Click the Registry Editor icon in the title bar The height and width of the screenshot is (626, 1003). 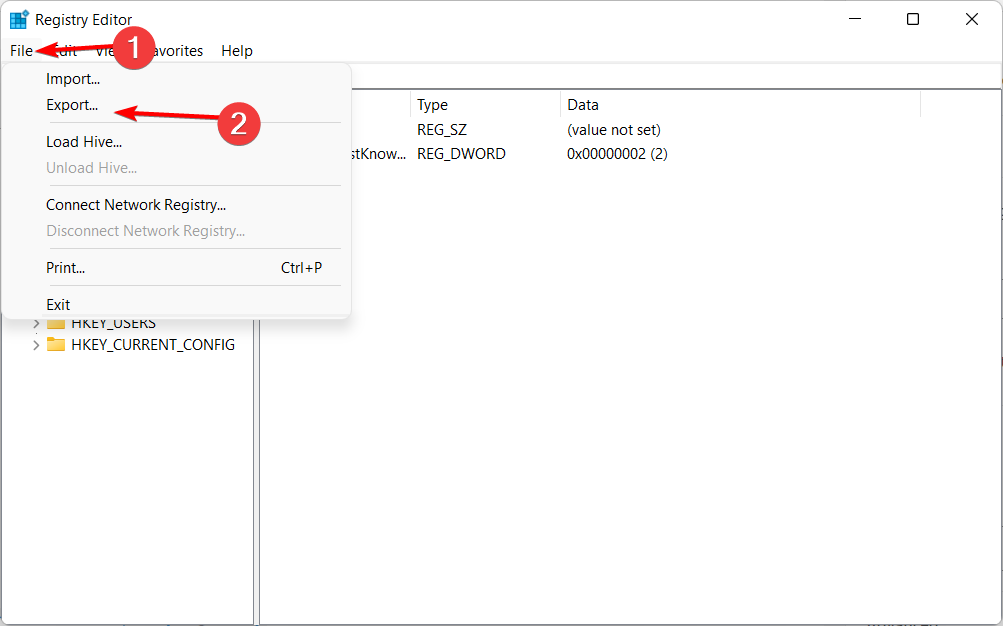(17, 18)
